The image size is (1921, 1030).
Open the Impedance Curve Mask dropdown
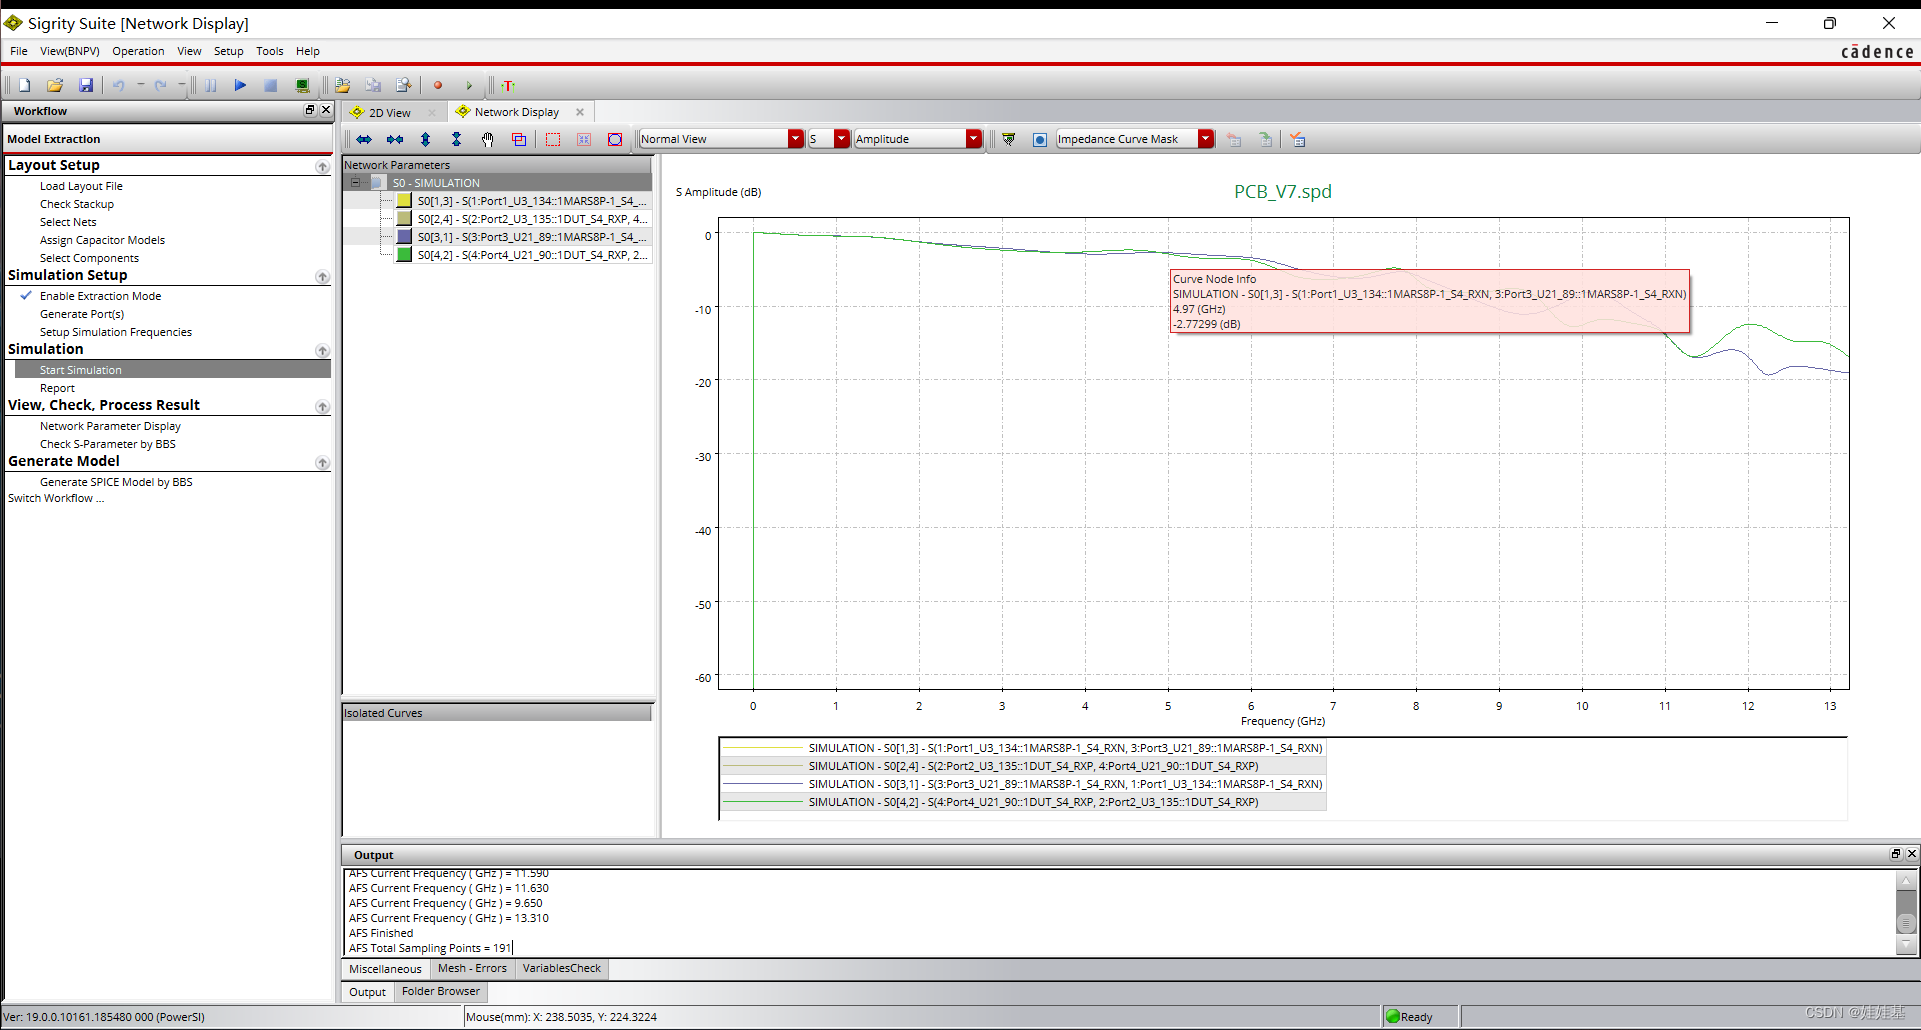point(1206,139)
